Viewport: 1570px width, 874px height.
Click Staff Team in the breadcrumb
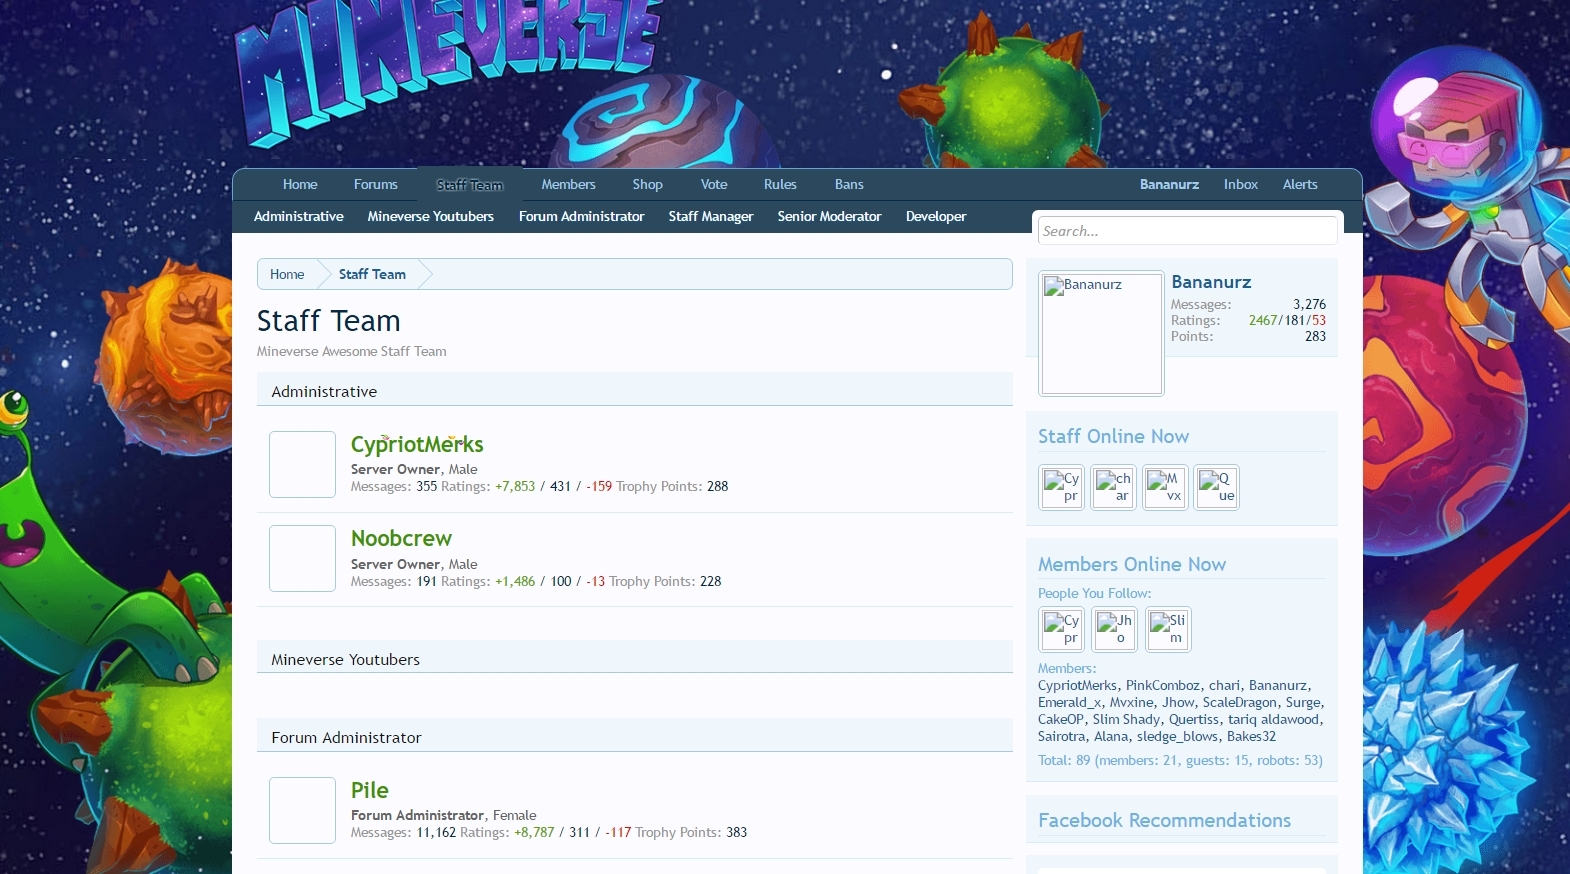coord(372,274)
